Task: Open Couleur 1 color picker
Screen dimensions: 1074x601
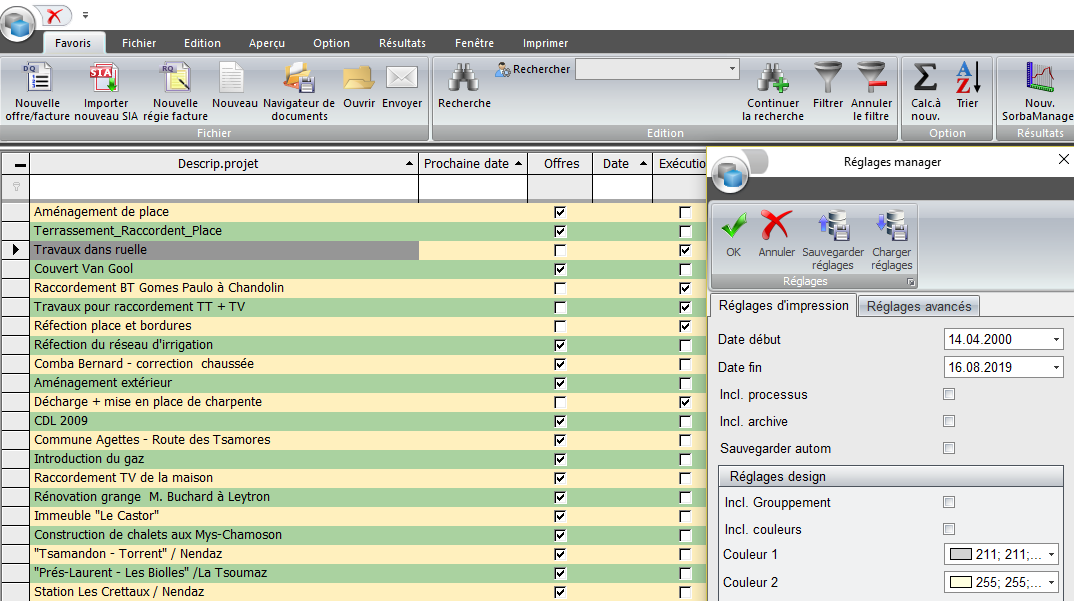Action: click(1001, 554)
